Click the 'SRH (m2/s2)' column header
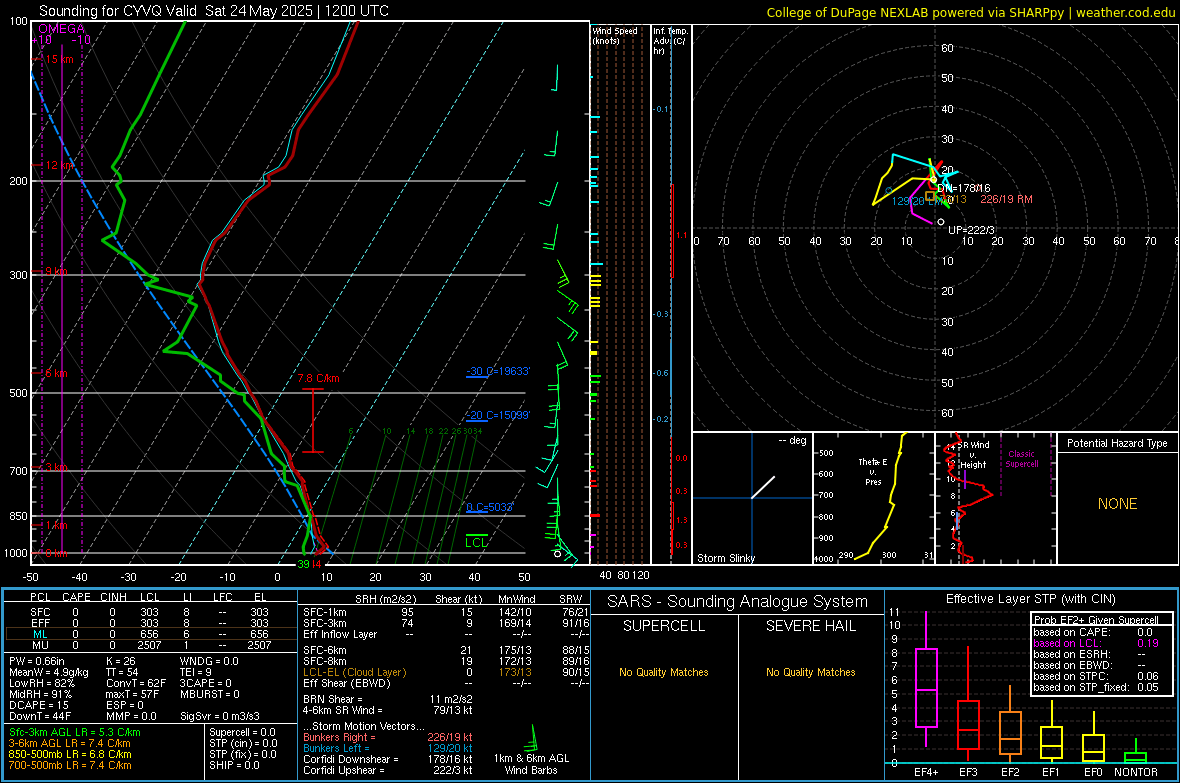Viewport: 1180px width, 783px height. tap(385, 599)
